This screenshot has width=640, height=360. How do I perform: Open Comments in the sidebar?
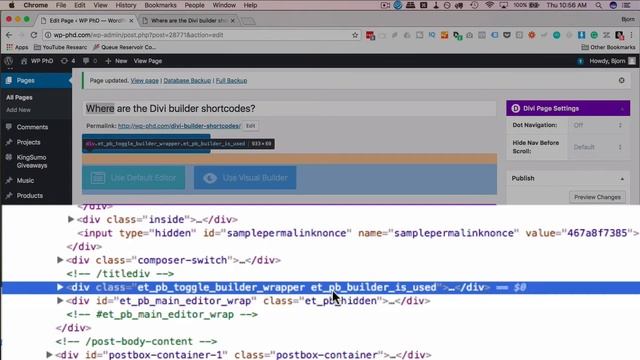pyautogui.click(x=32, y=127)
